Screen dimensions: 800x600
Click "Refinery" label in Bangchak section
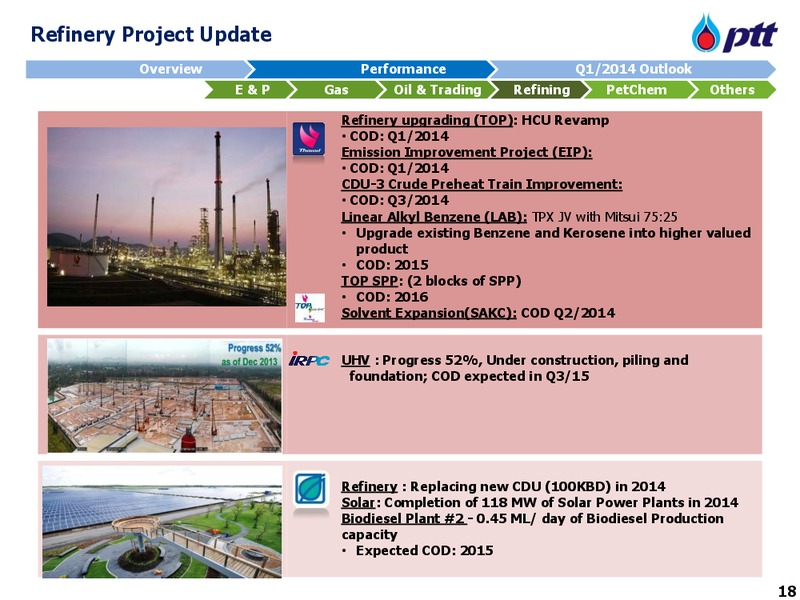(369, 486)
